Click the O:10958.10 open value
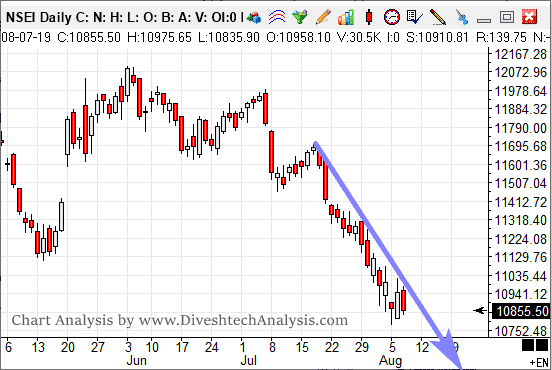 click(x=299, y=37)
